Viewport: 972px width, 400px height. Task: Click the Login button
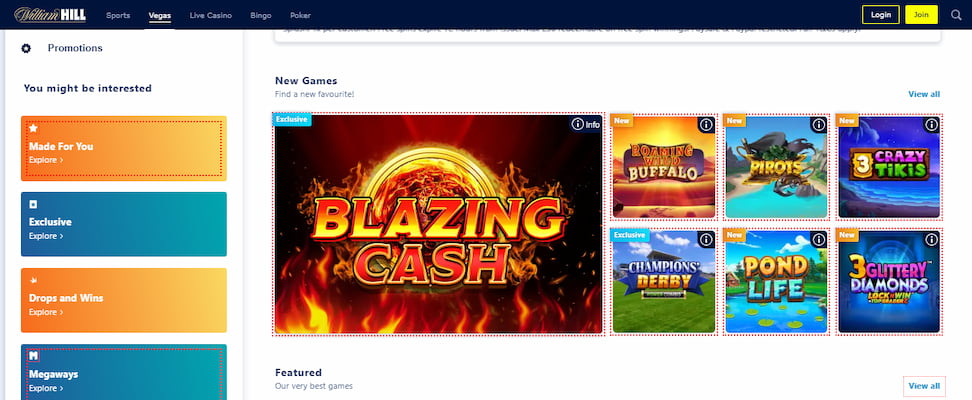tap(881, 15)
